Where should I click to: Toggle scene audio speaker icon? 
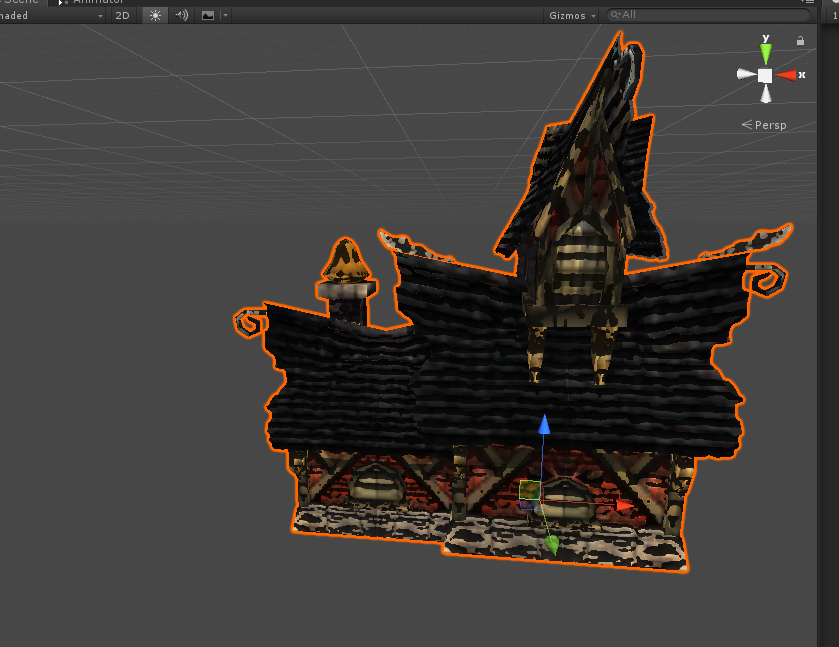tap(181, 16)
